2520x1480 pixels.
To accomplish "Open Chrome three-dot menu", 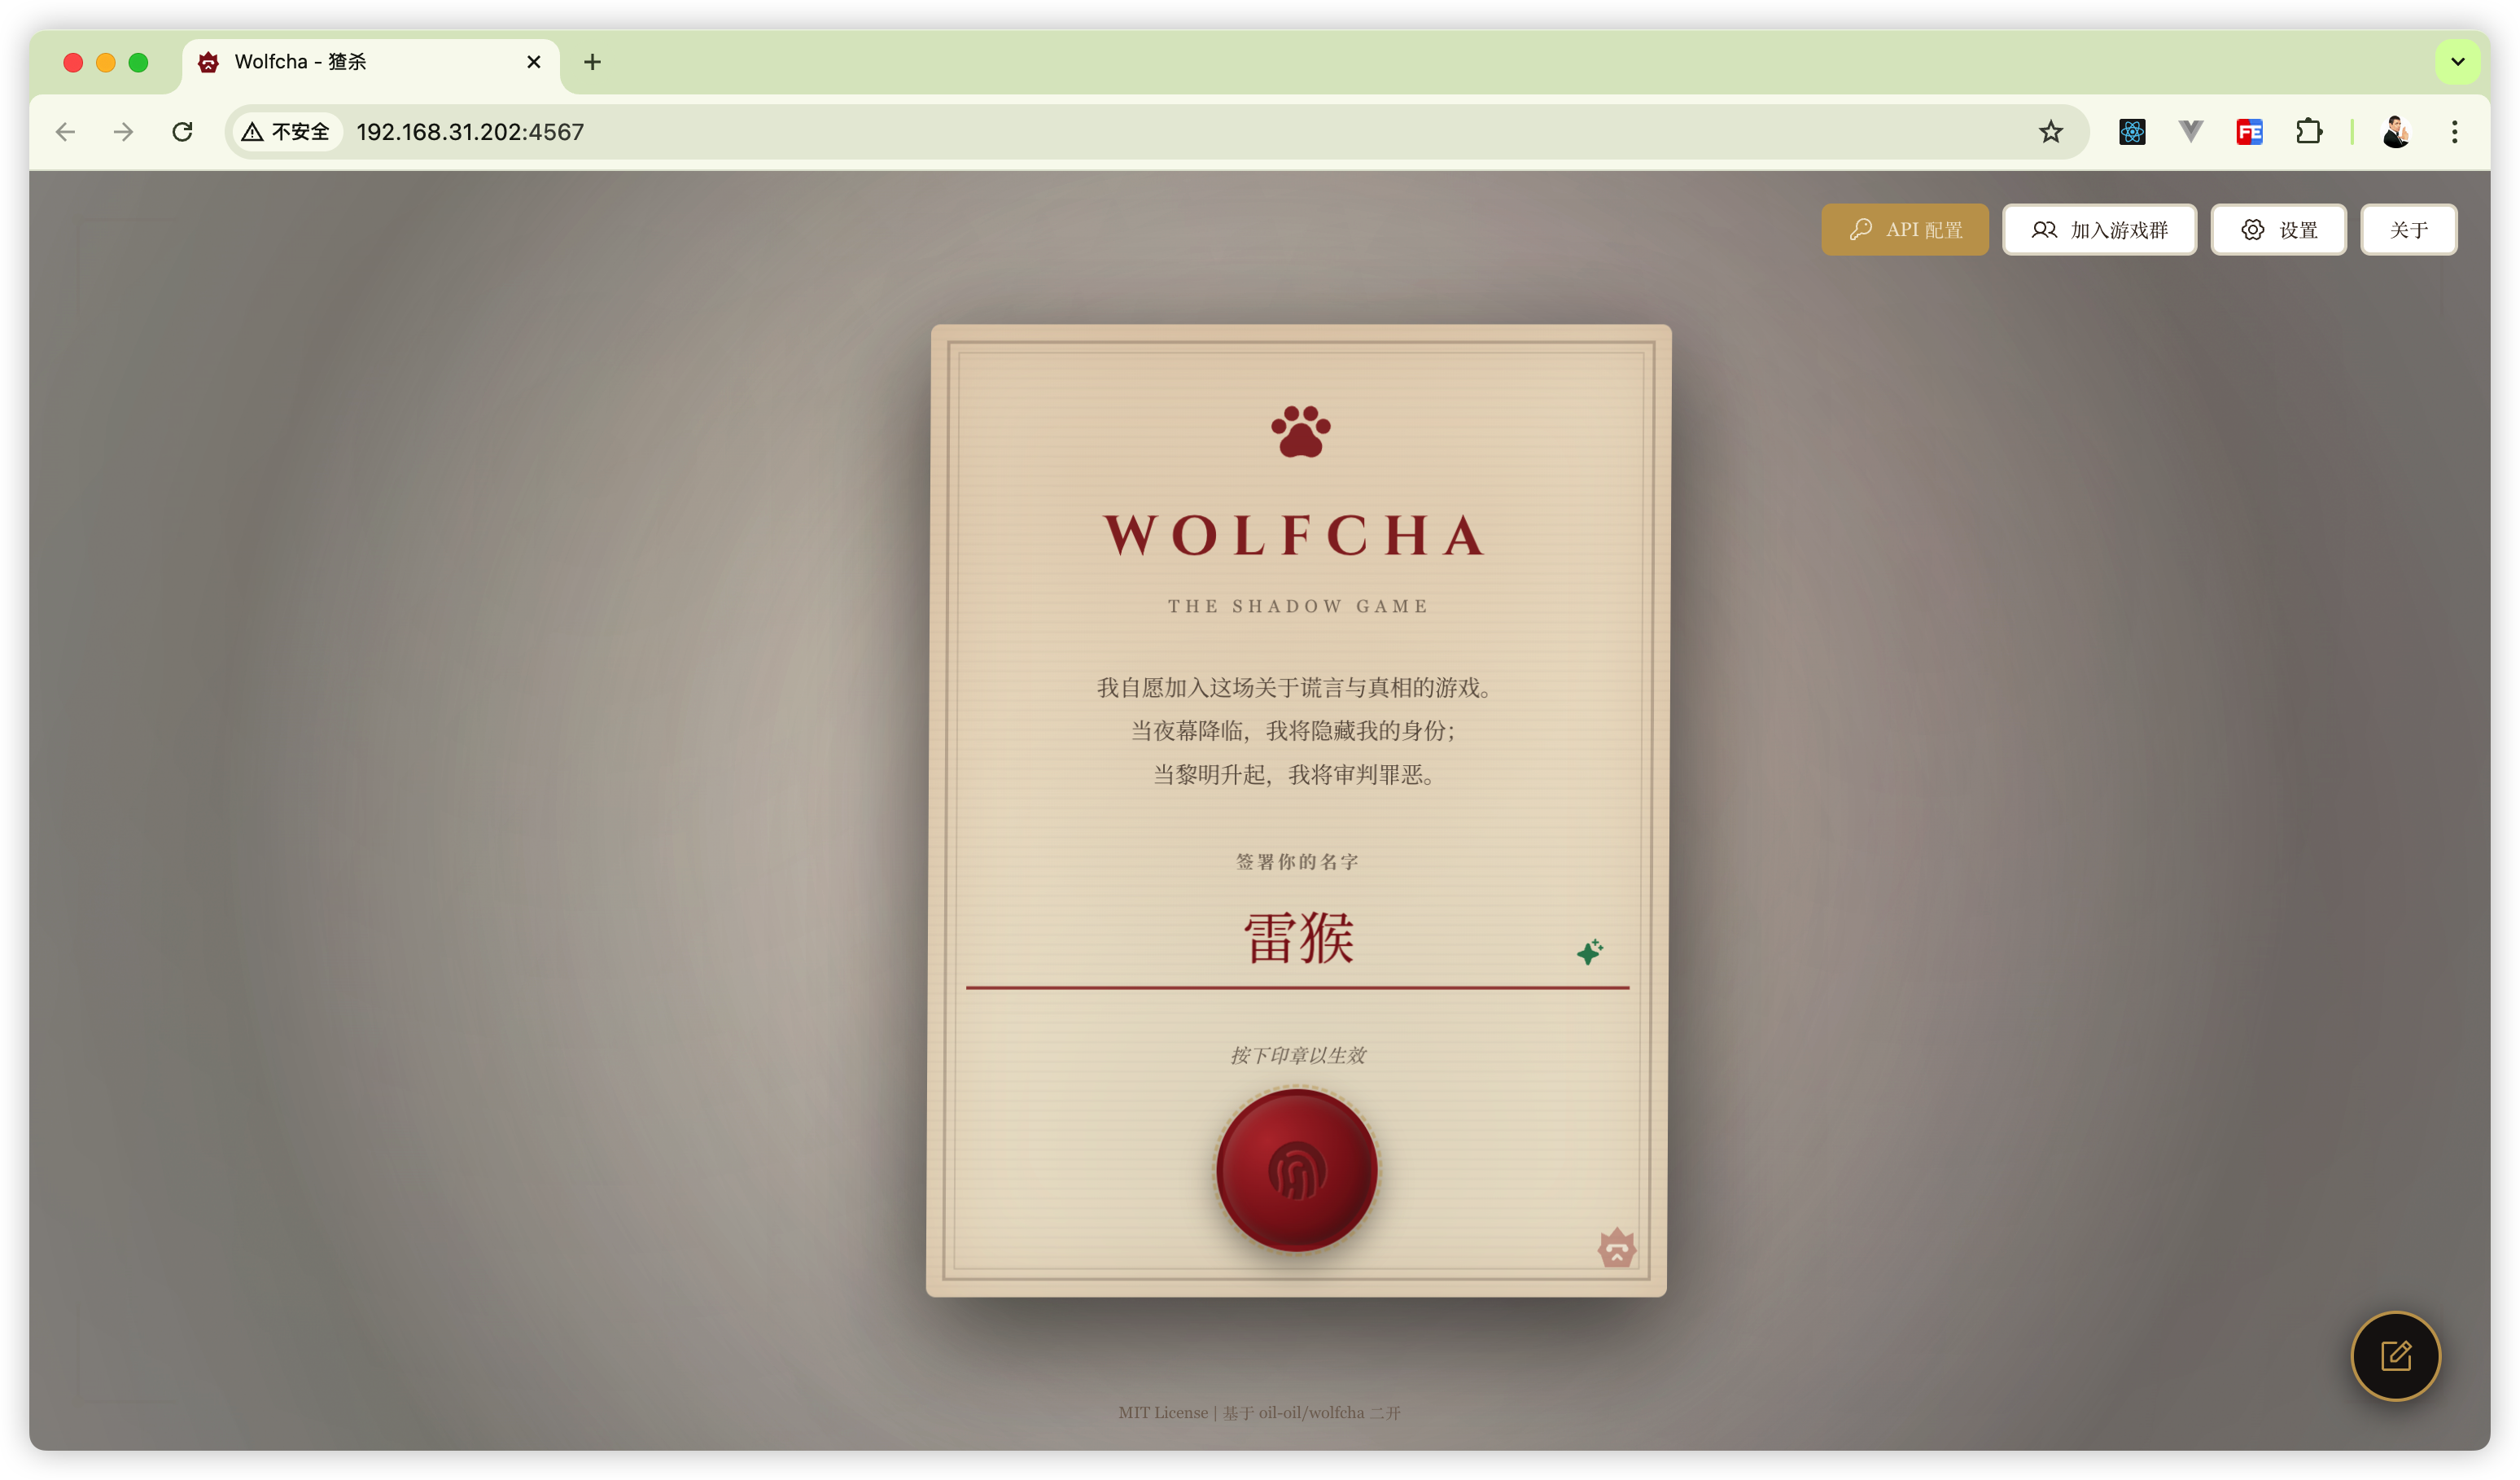I will 2454,132.
